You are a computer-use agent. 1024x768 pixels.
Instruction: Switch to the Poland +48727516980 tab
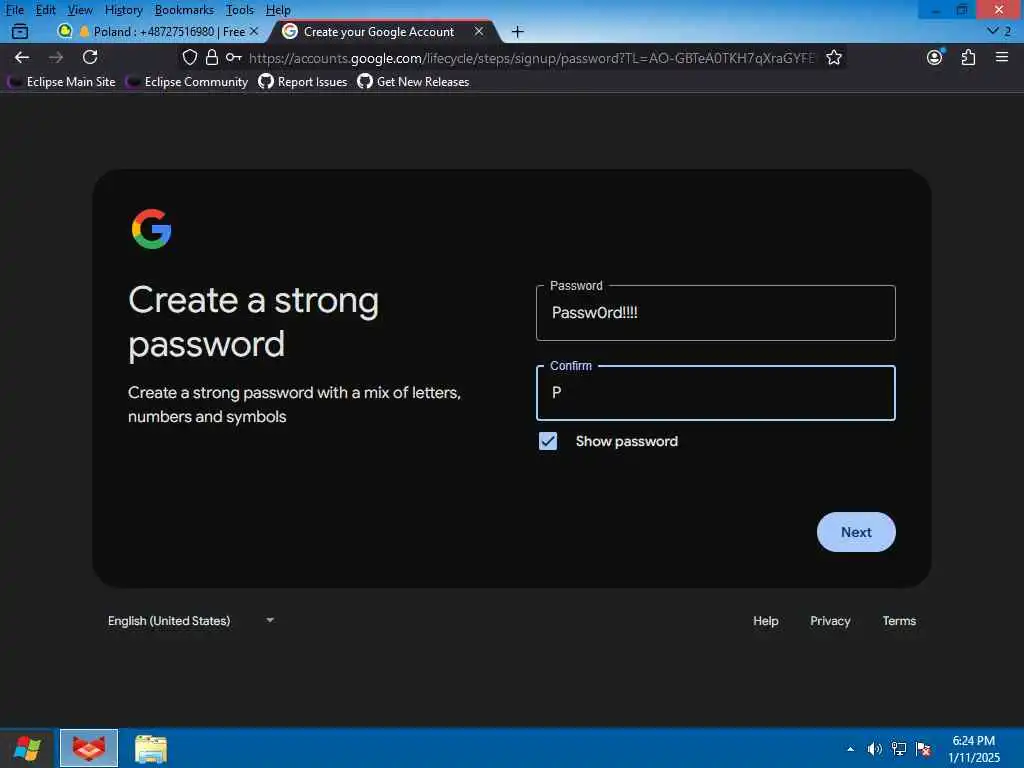pos(157,31)
